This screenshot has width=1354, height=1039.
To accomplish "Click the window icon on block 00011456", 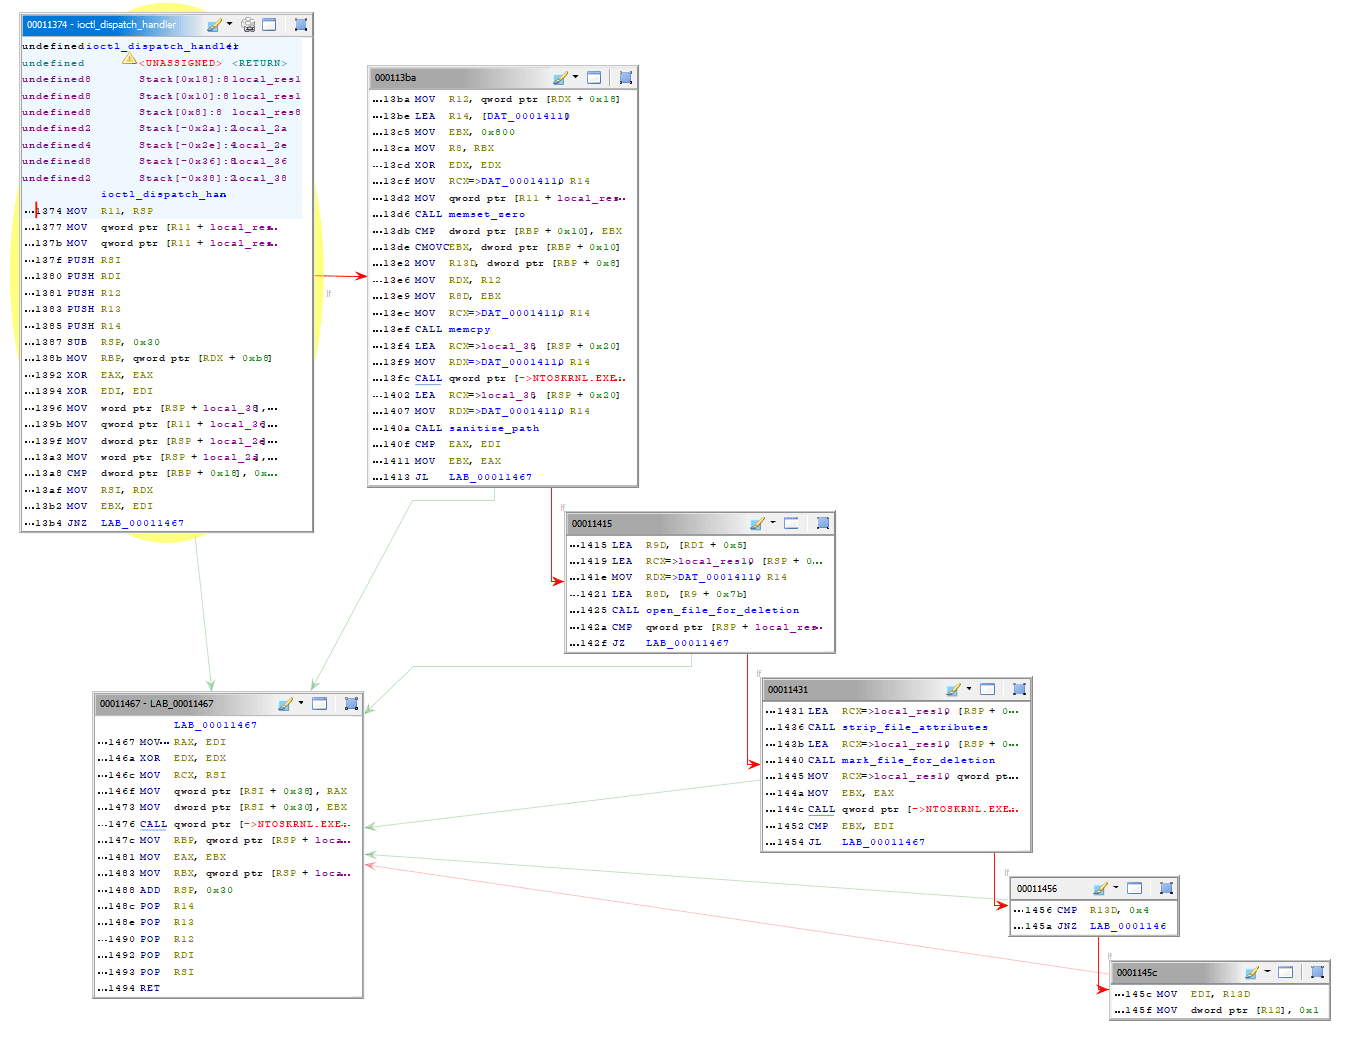I will 1134,888.
